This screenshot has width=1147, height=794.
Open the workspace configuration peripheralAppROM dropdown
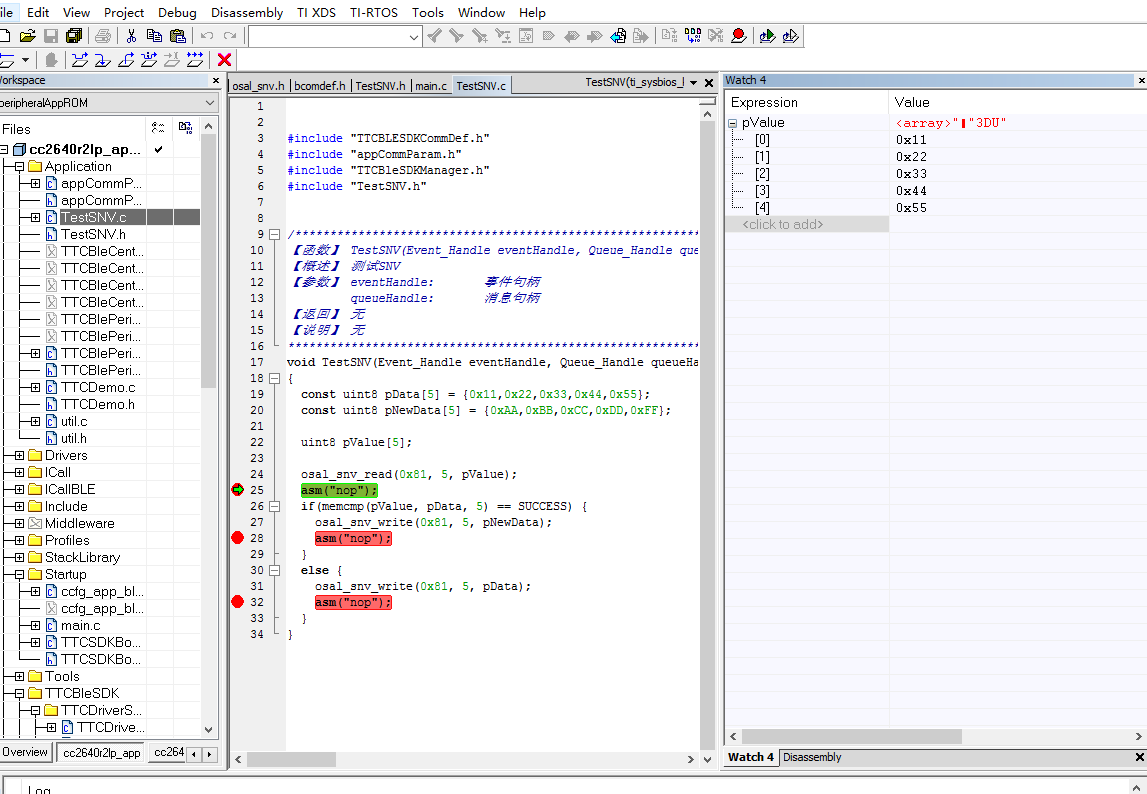tap(210, 103)
